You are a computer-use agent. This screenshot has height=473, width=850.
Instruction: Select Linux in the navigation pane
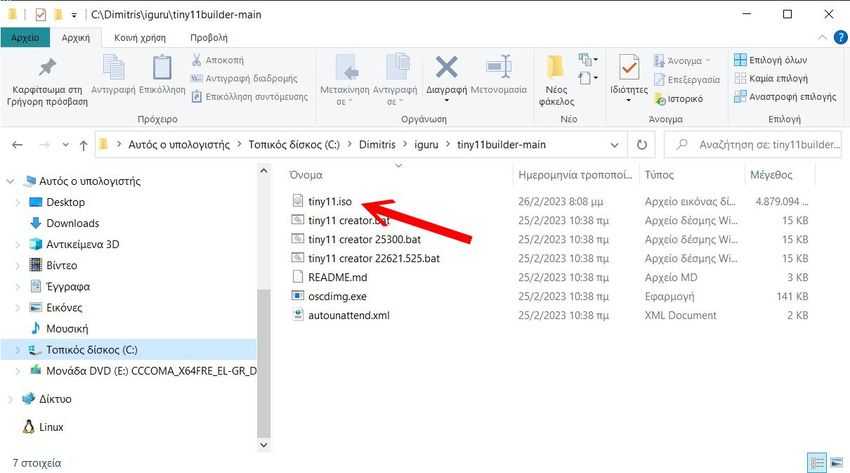51,427
